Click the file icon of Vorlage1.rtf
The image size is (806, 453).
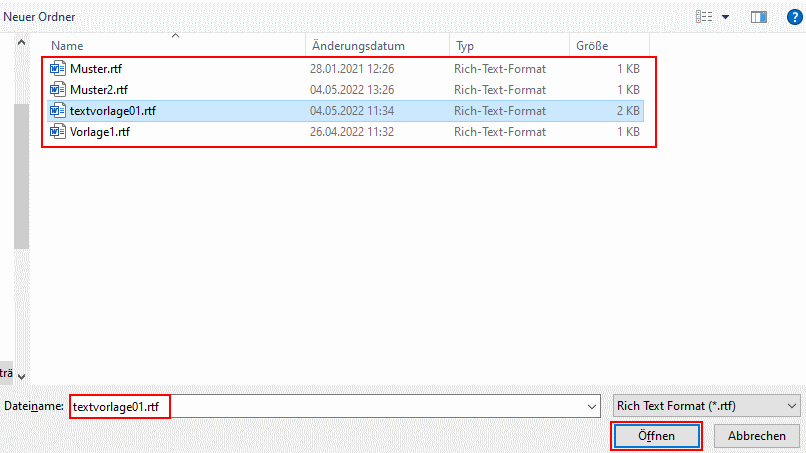[58, 132]
